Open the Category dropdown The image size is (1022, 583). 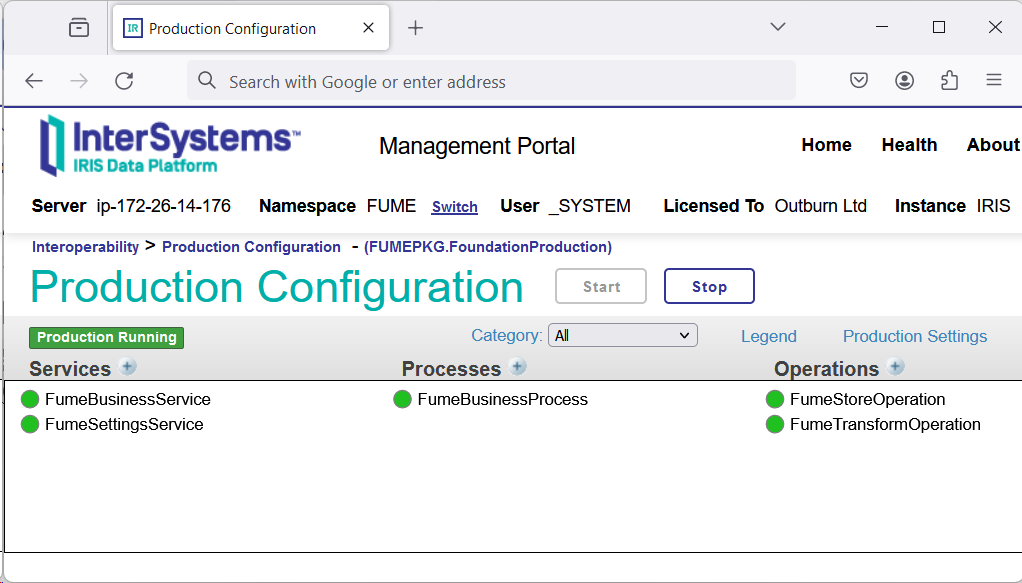point(623,335)
